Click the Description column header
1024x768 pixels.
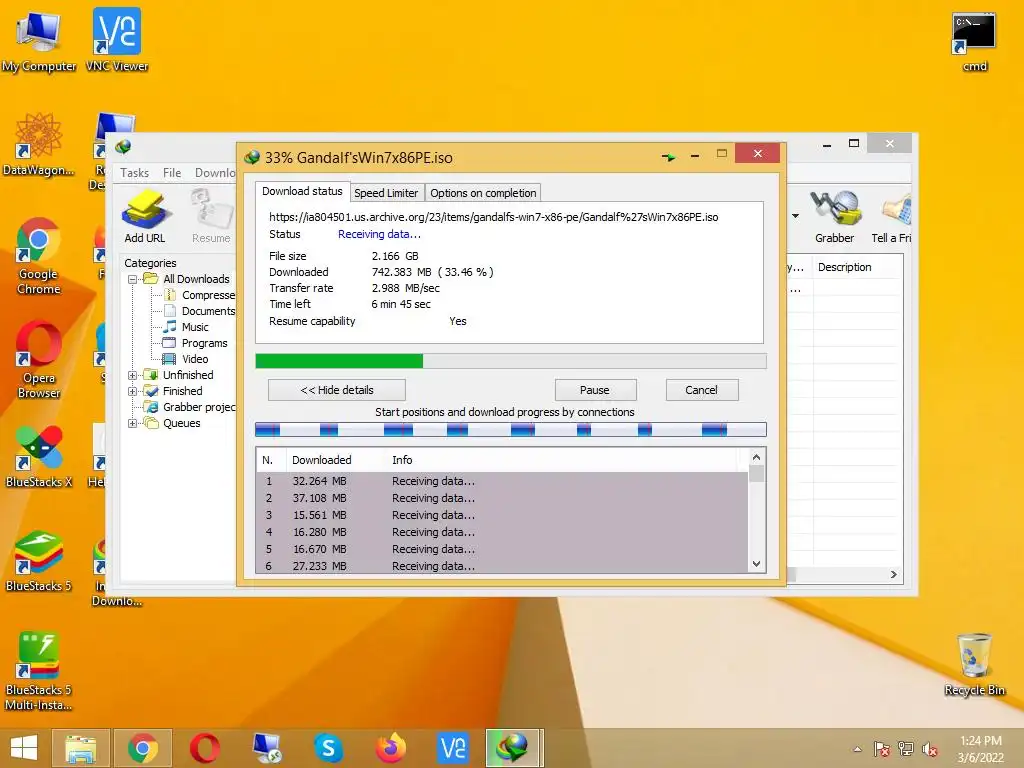tap(857, 267)
